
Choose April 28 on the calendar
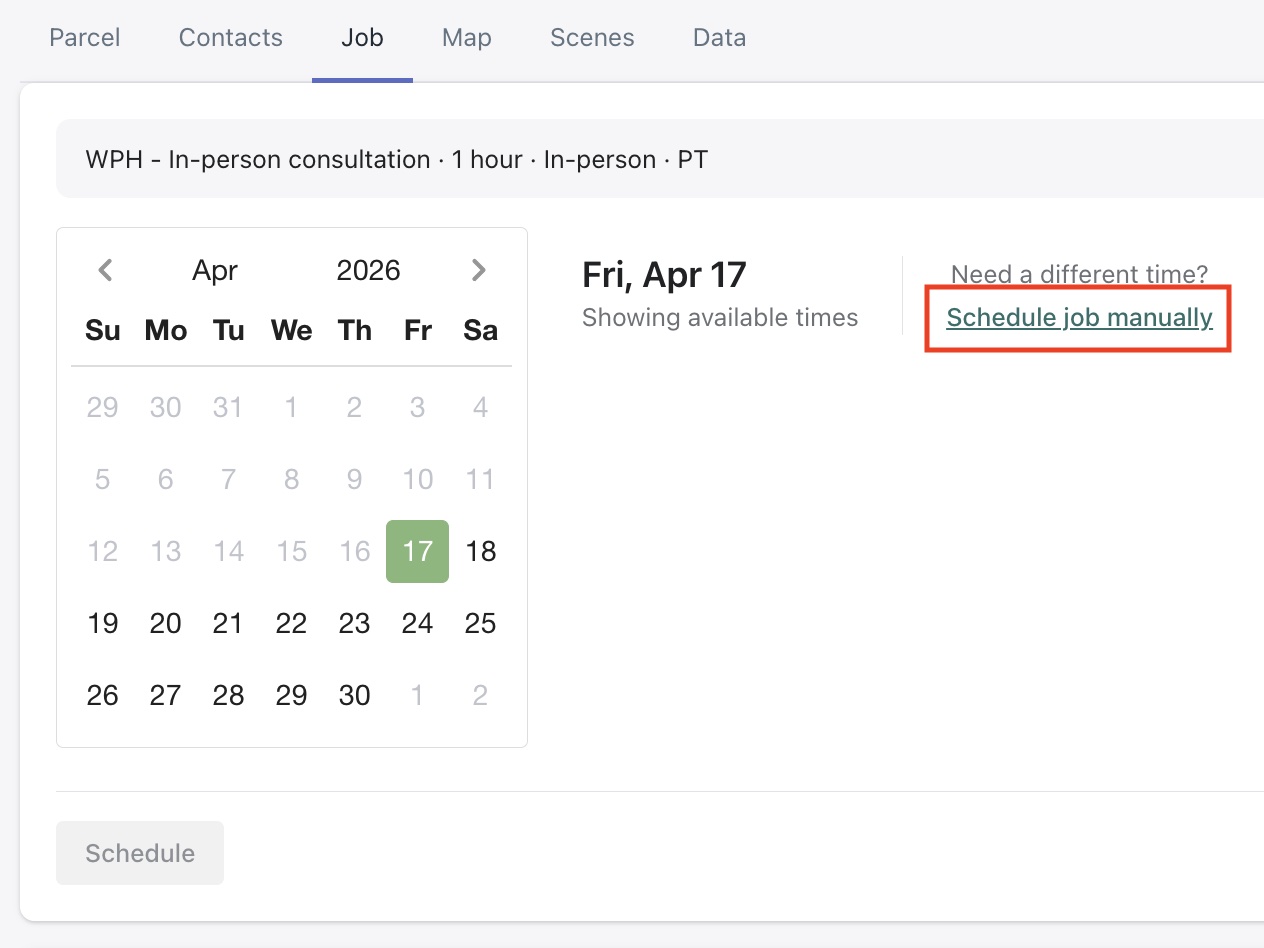(x=228, y=695)
